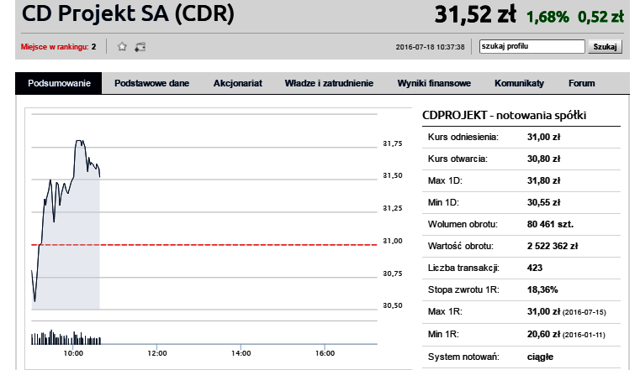
Task: Open the Komunikaty tab
Action: [x=519, y=83]
